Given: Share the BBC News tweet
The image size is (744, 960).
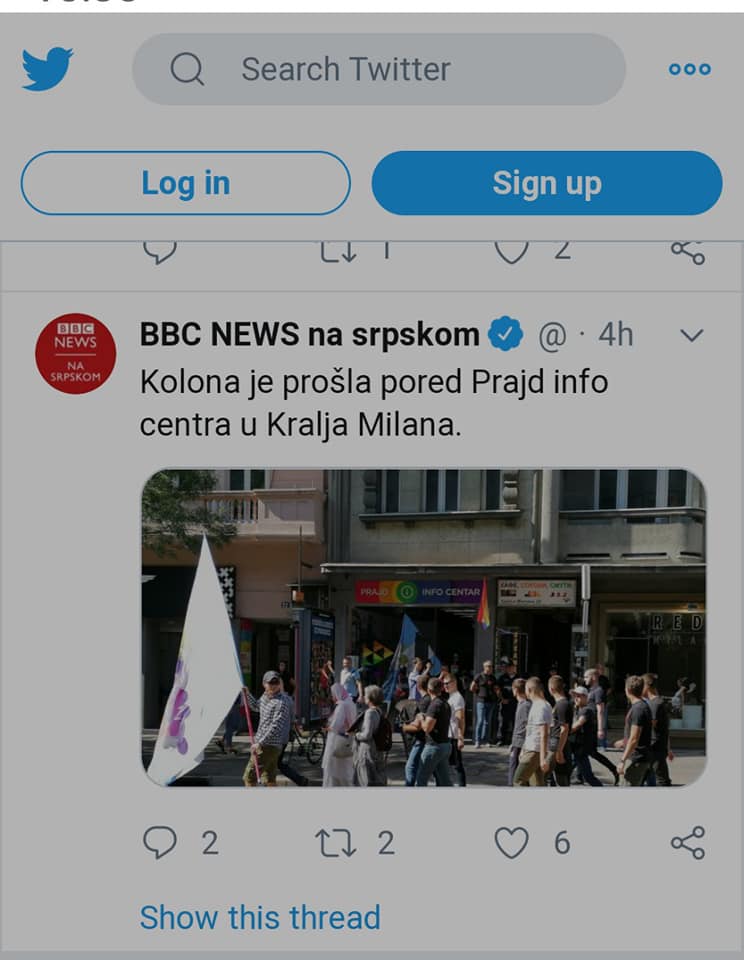Looking at the screenshot, I should click(688, 842).
